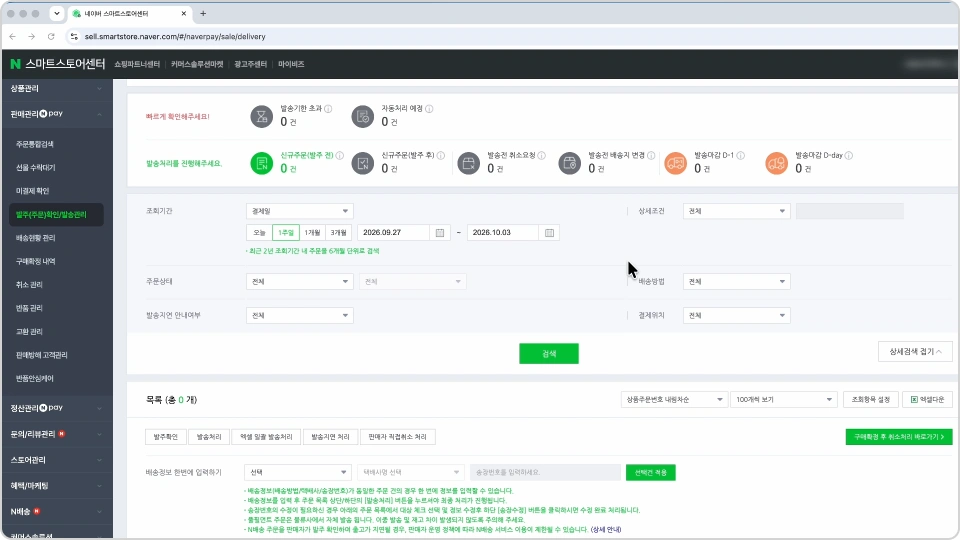Open info tooltip next to 발송기한 초과

(x=328, y=108)
